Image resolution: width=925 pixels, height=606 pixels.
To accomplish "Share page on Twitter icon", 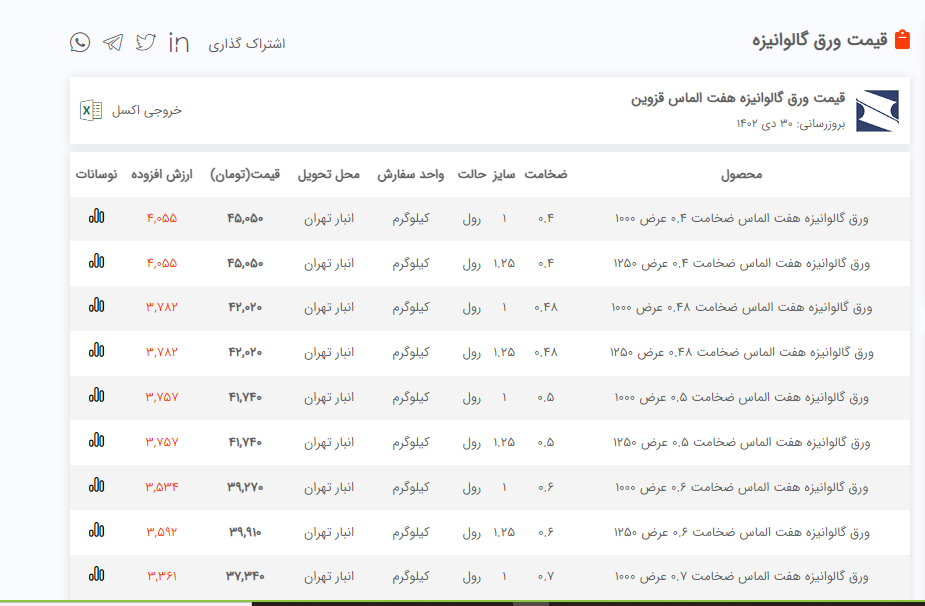I will coord(146,42).
